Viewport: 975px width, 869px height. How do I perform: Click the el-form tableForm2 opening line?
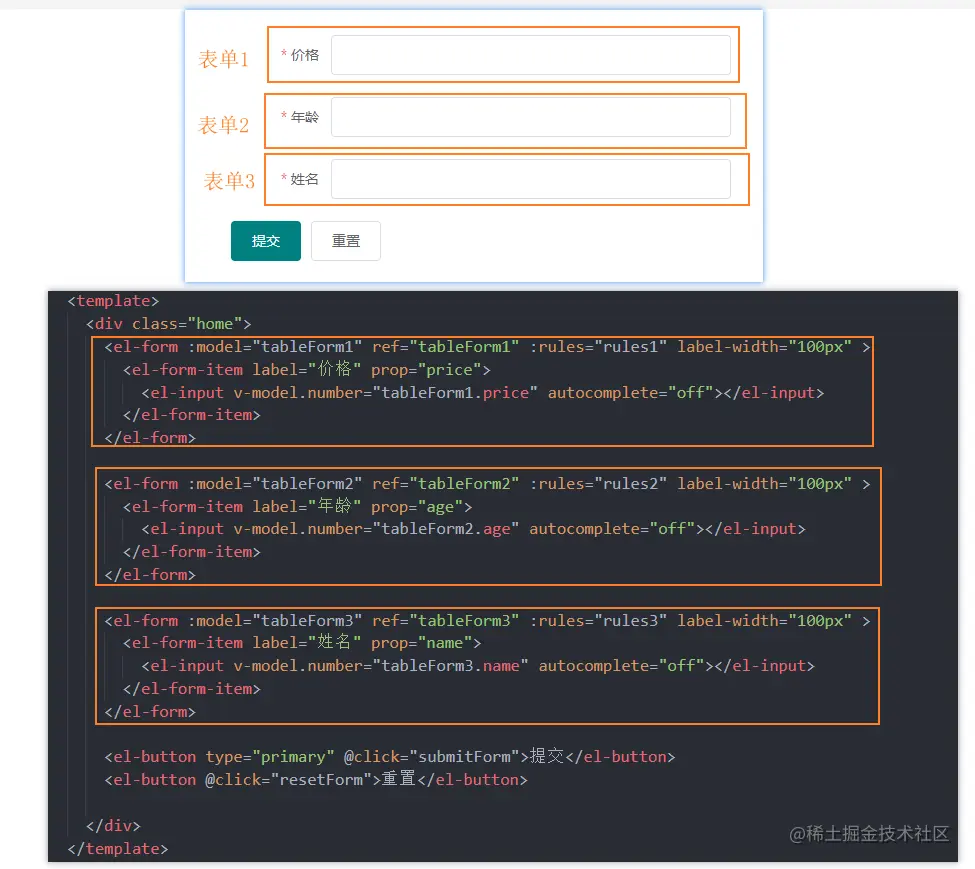click(488, 484)
